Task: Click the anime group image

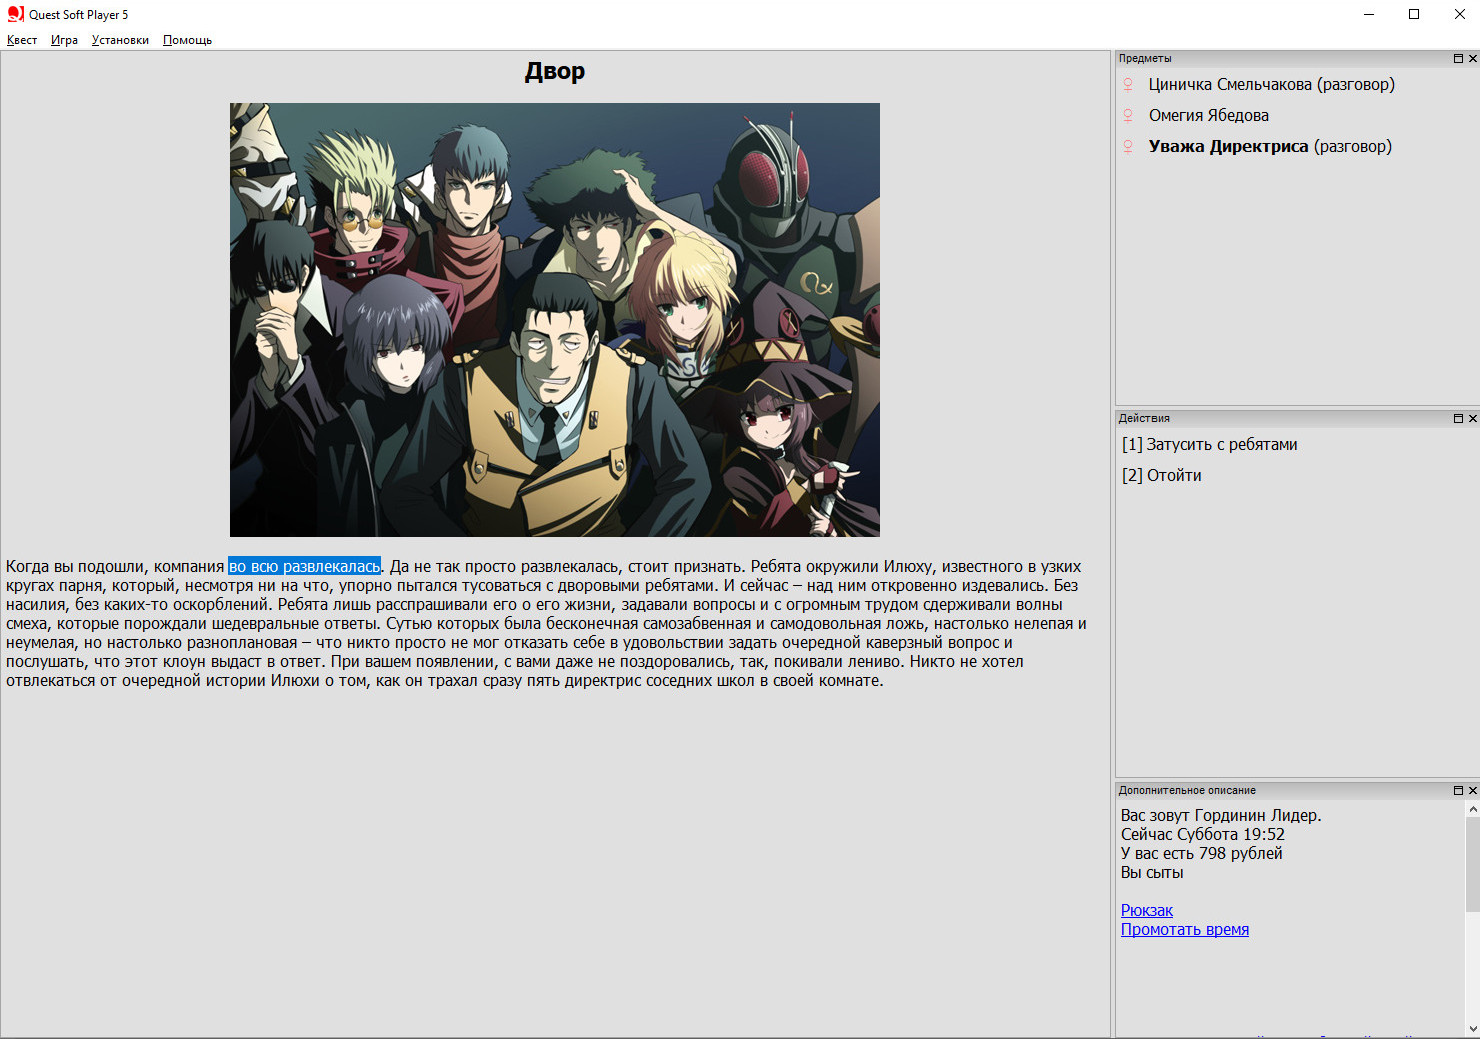Action: point(555,320)
